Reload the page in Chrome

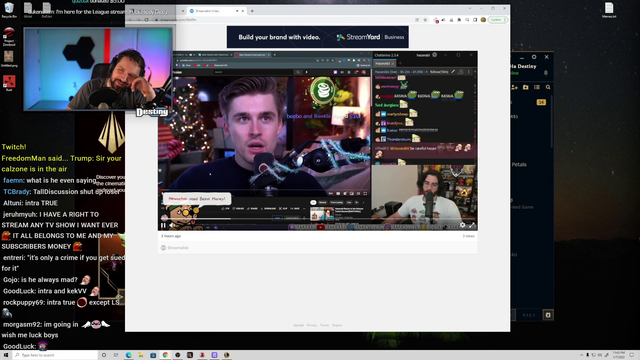(x=147, y=20)
